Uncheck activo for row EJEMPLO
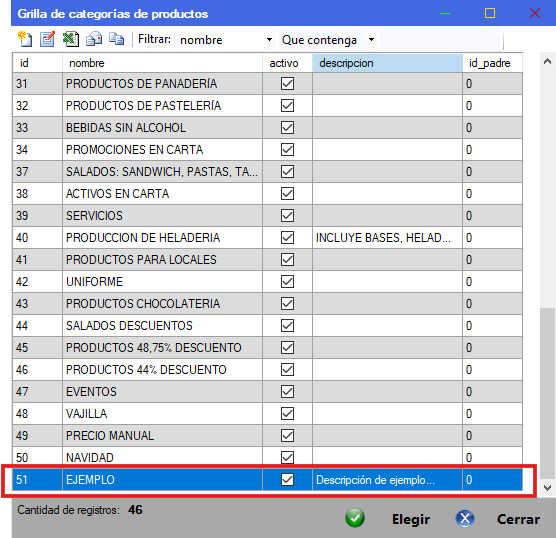Viewport: 556px width, 538px height. tap(287, 479)
